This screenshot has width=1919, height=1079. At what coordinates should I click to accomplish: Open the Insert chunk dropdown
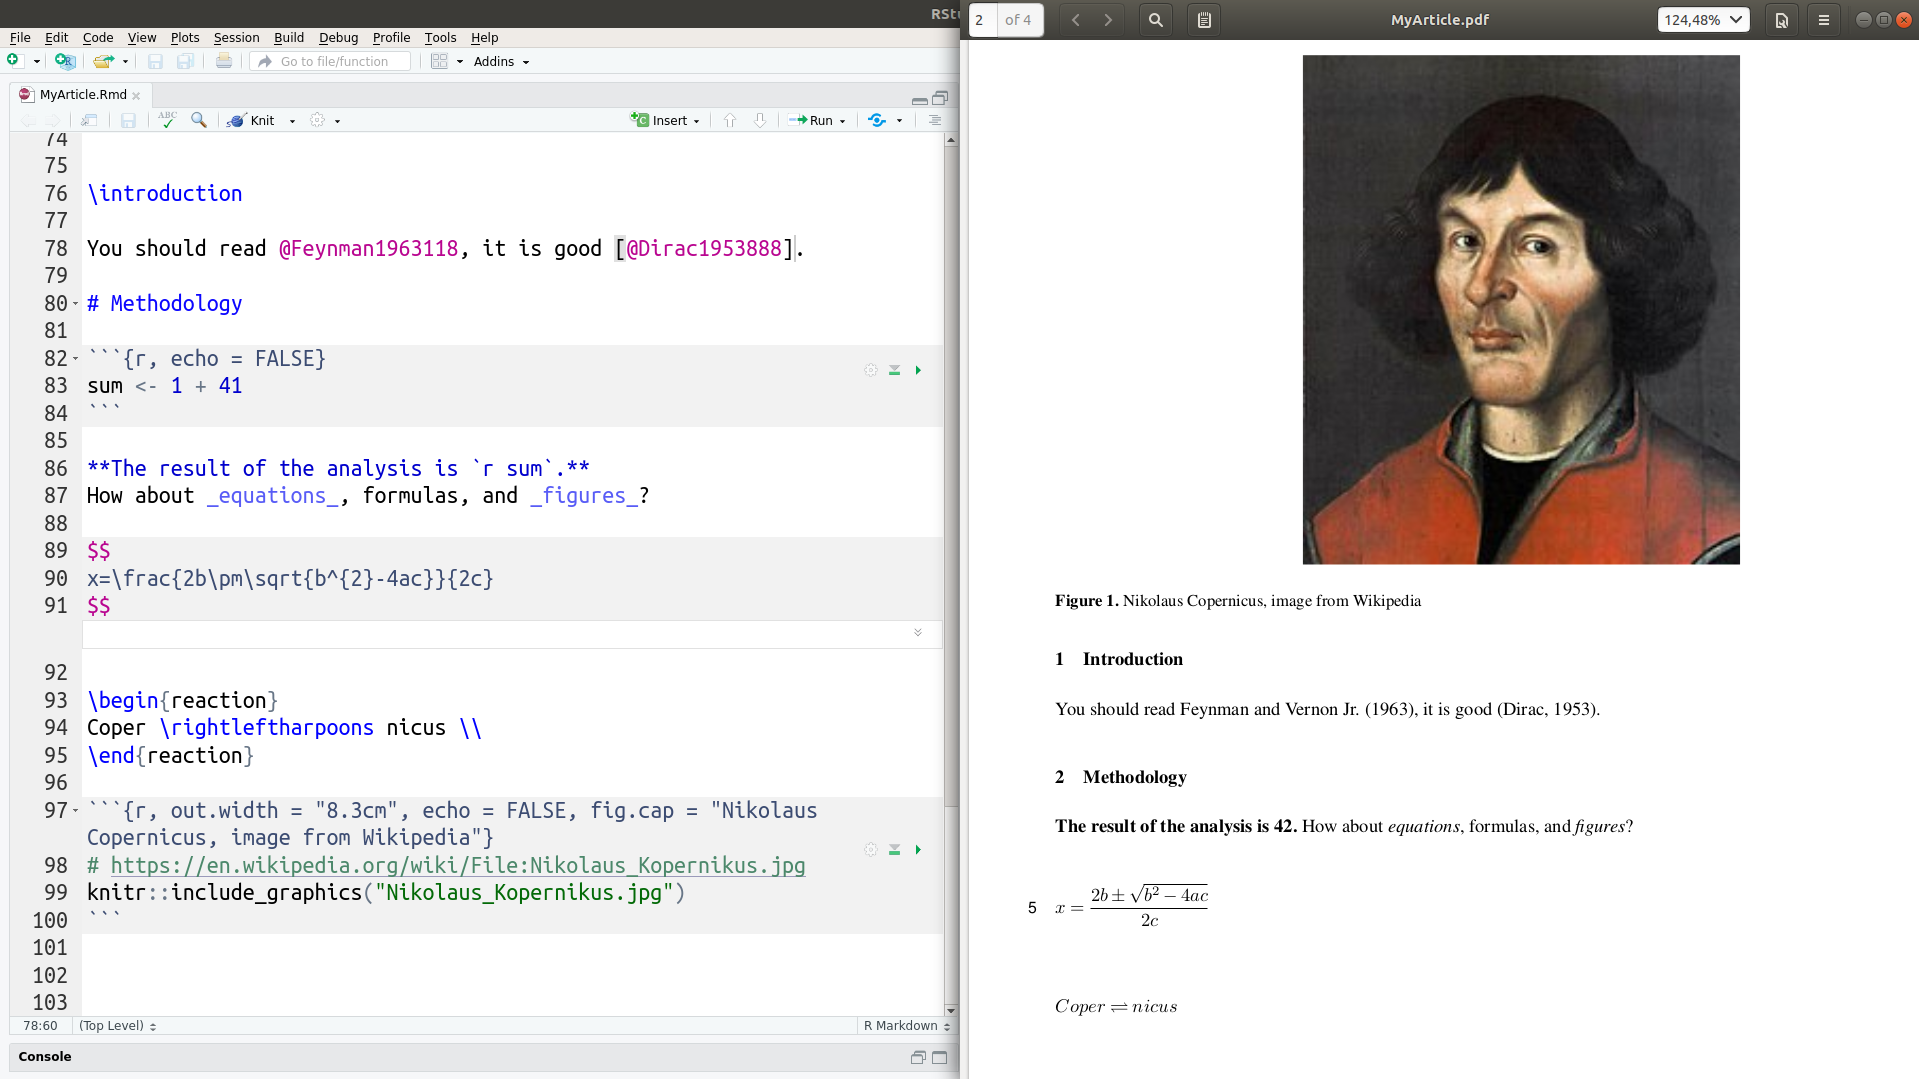(665, 120)
